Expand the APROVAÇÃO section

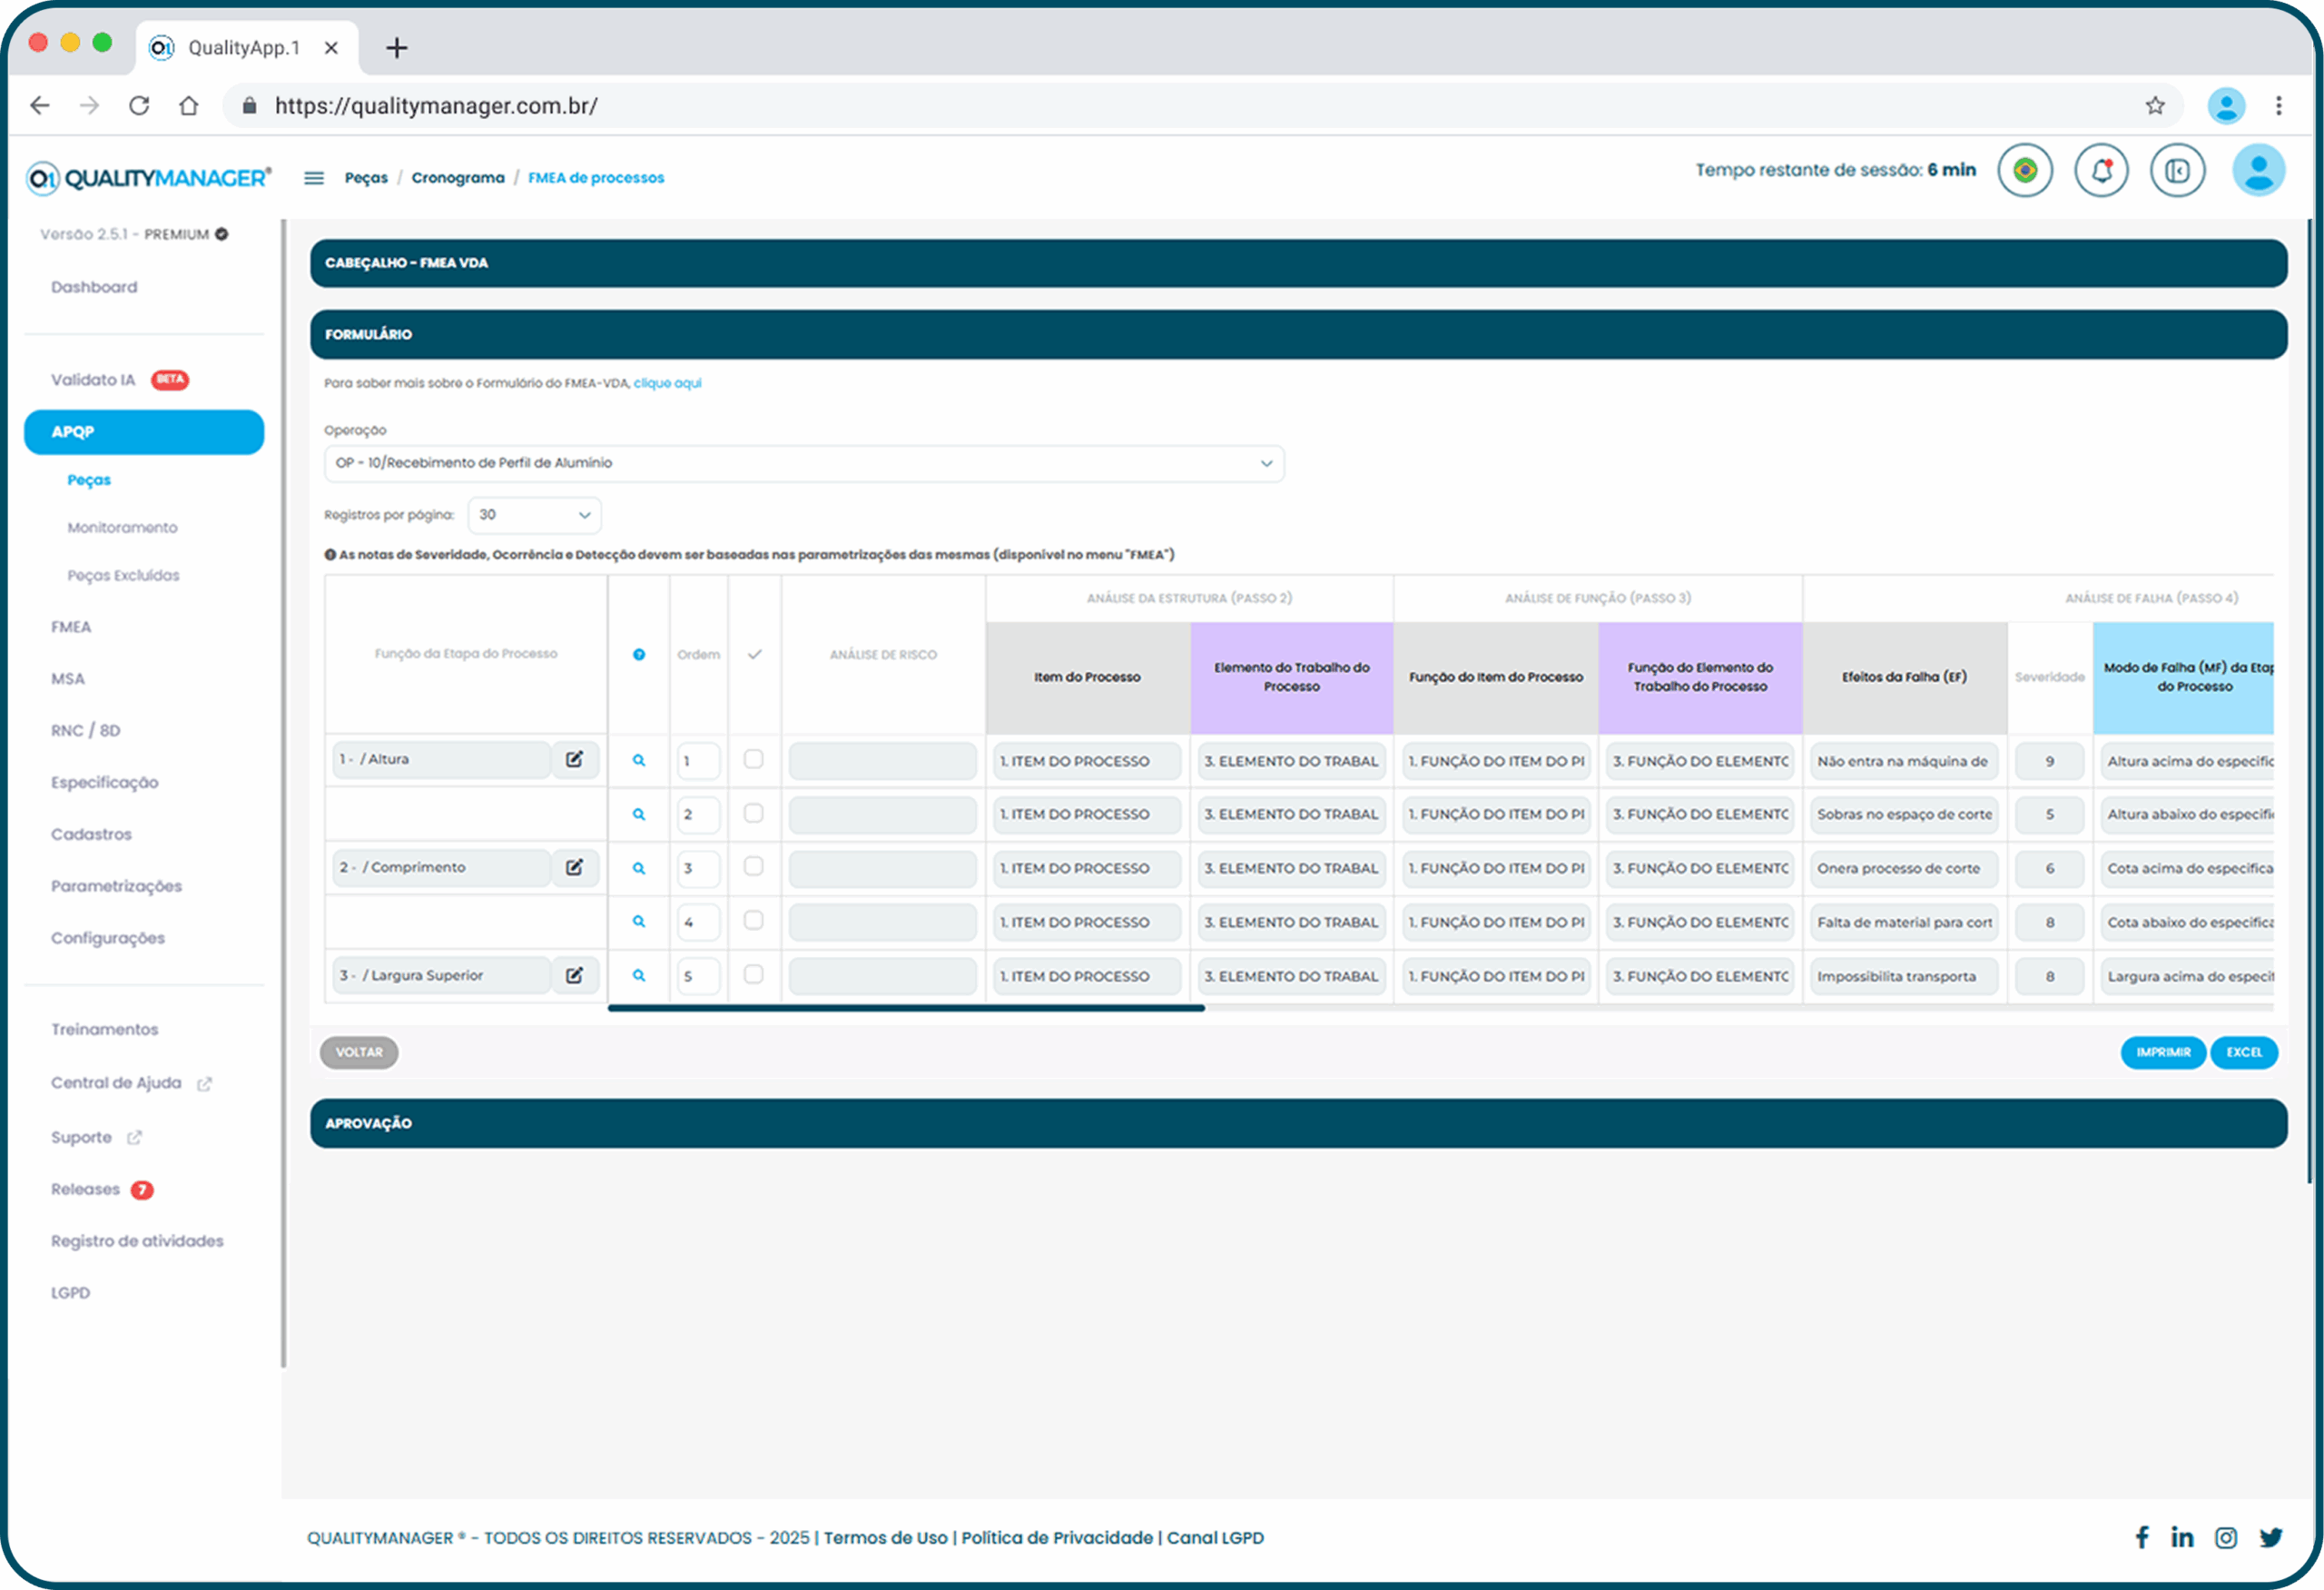tap(1298, 1124)
